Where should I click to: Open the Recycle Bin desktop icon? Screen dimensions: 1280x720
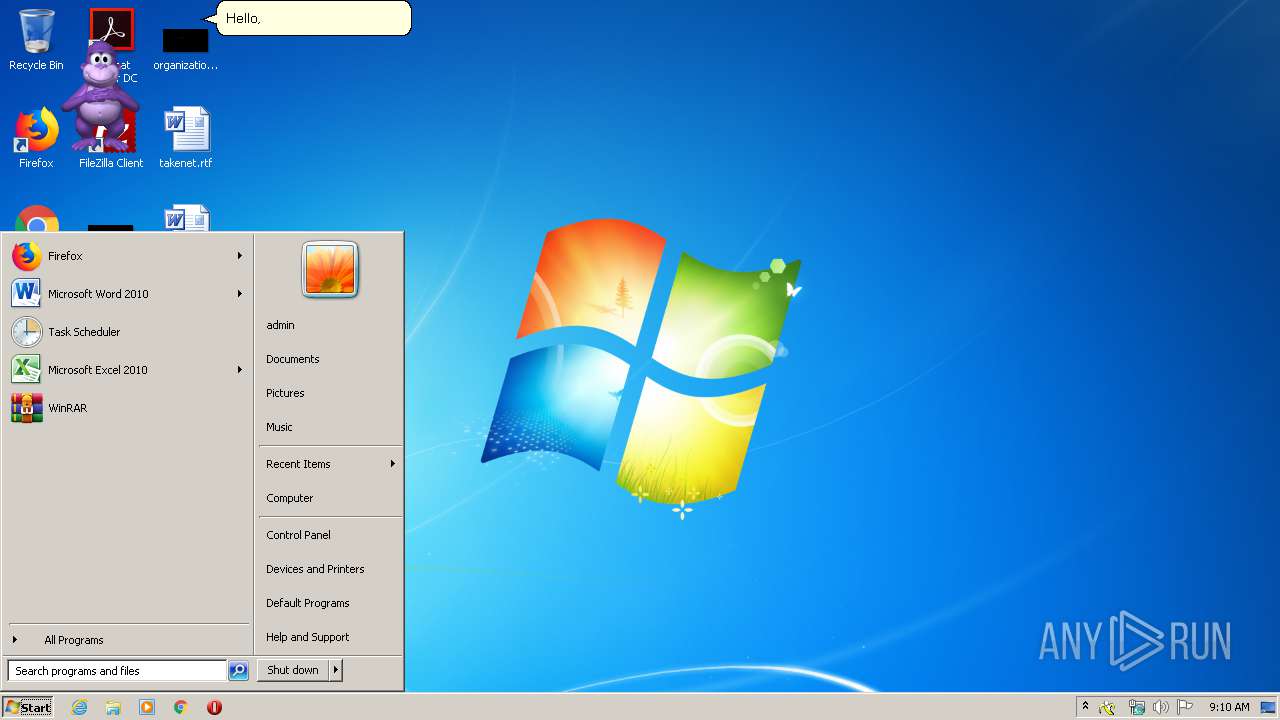tap(36, 40)
